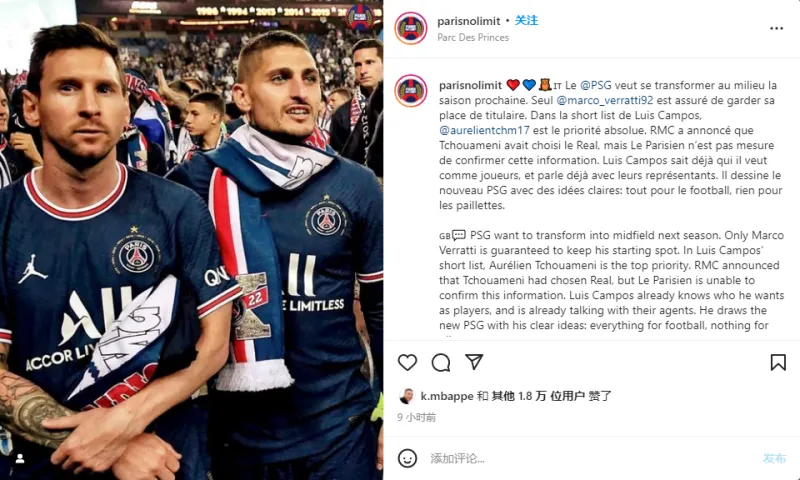Image resolution: width=800 pixels, height=480 pixels.
Task: Like the post with the heart icon
Action: click(407, 363)
